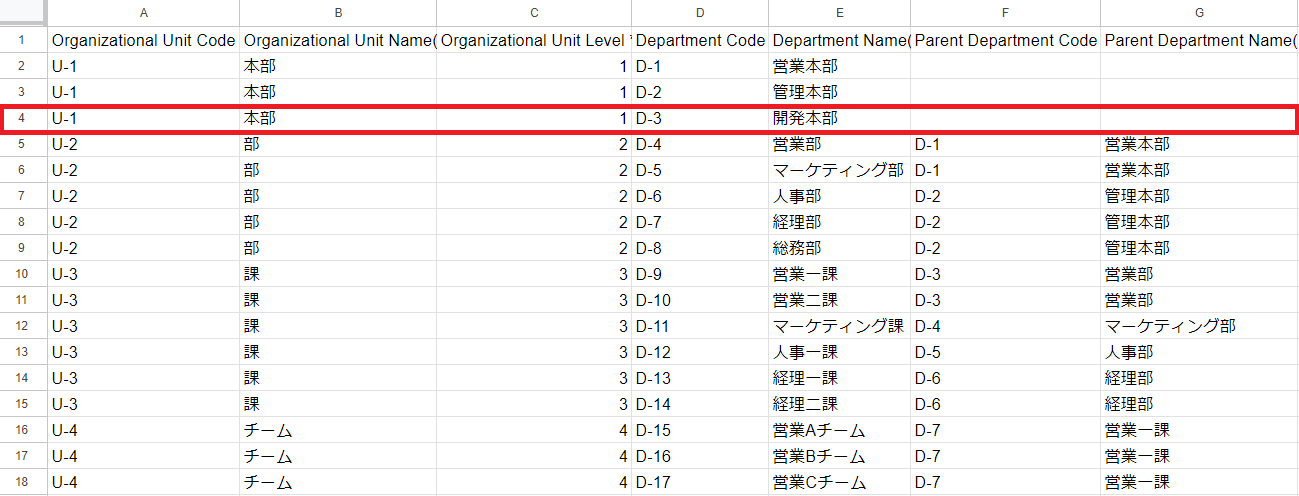This screenshot has height=496, width=1299.
Task: Click the マーケティング課 cell
Action: [839, 326]
